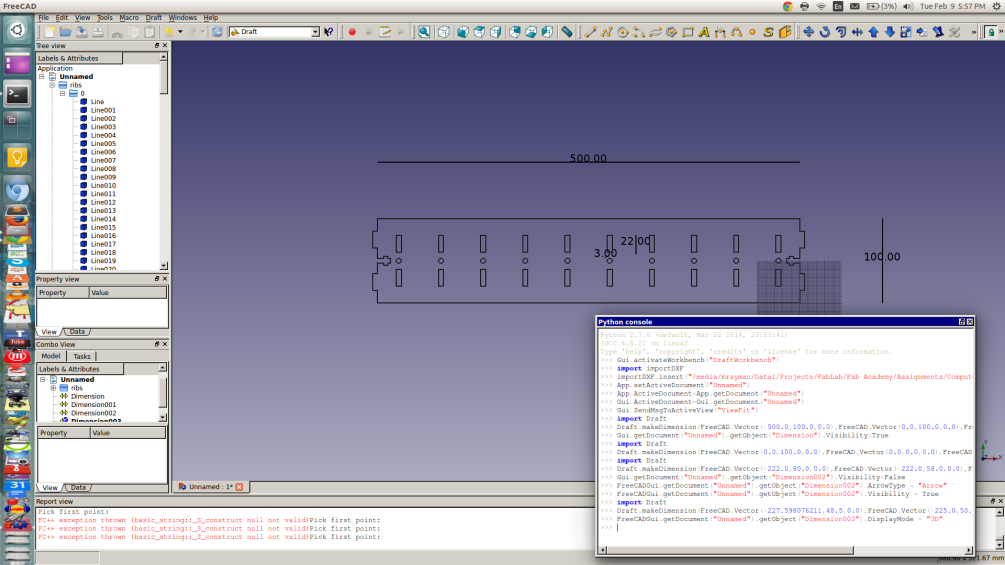Screen dimensions: 1005x565
Task: Select the Draft Rectangle tool
Action: coord(688,32)
